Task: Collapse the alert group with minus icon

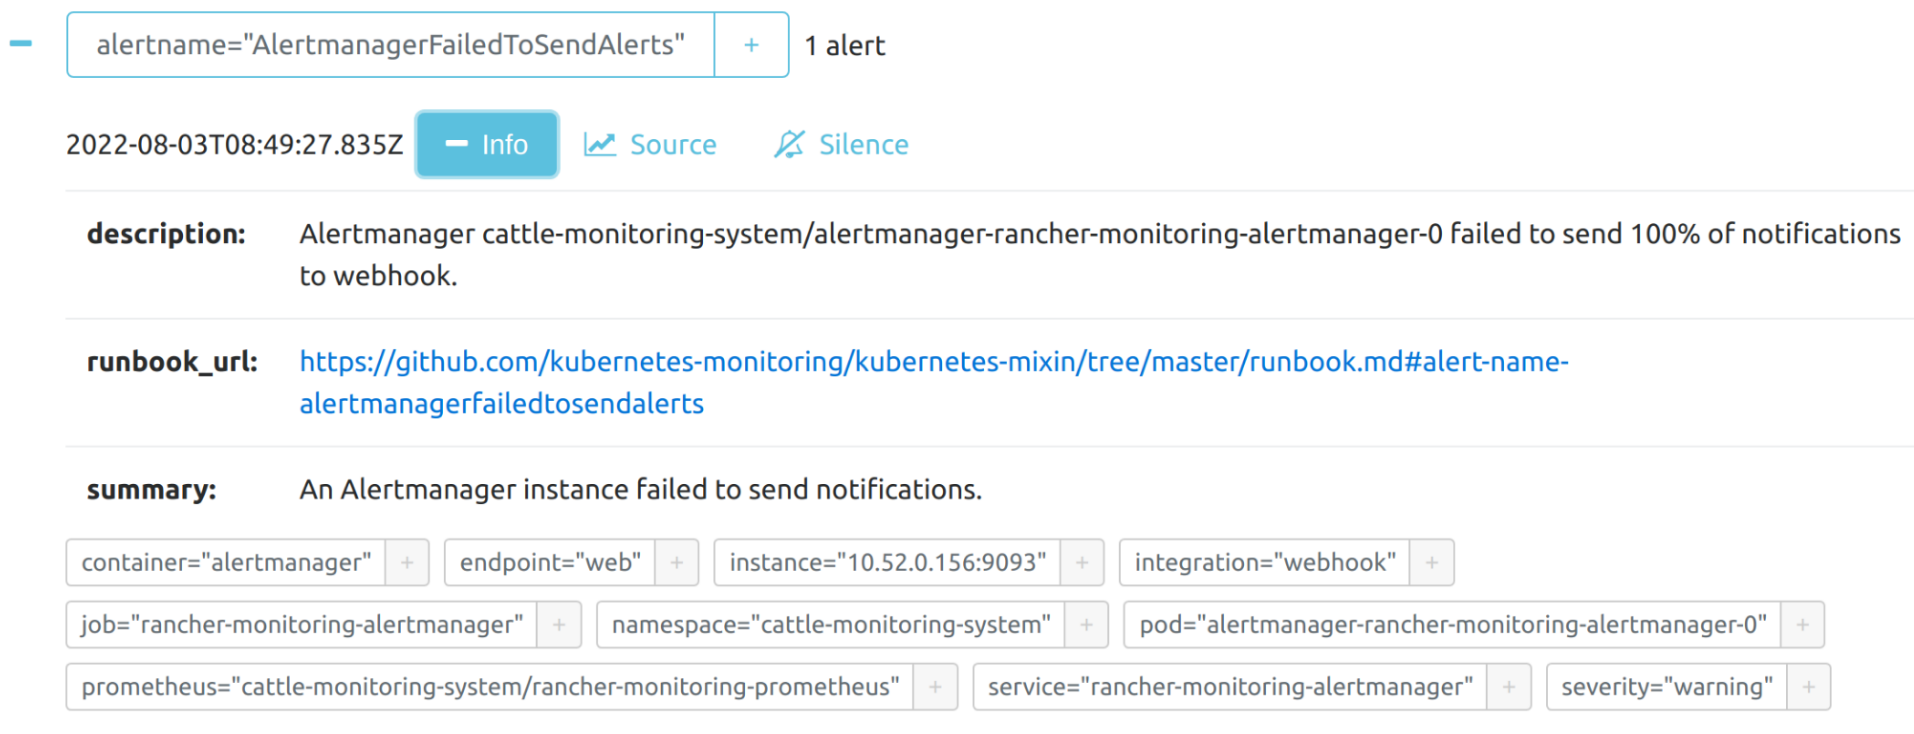Action: pyautogui.click(x=21, y=44)
